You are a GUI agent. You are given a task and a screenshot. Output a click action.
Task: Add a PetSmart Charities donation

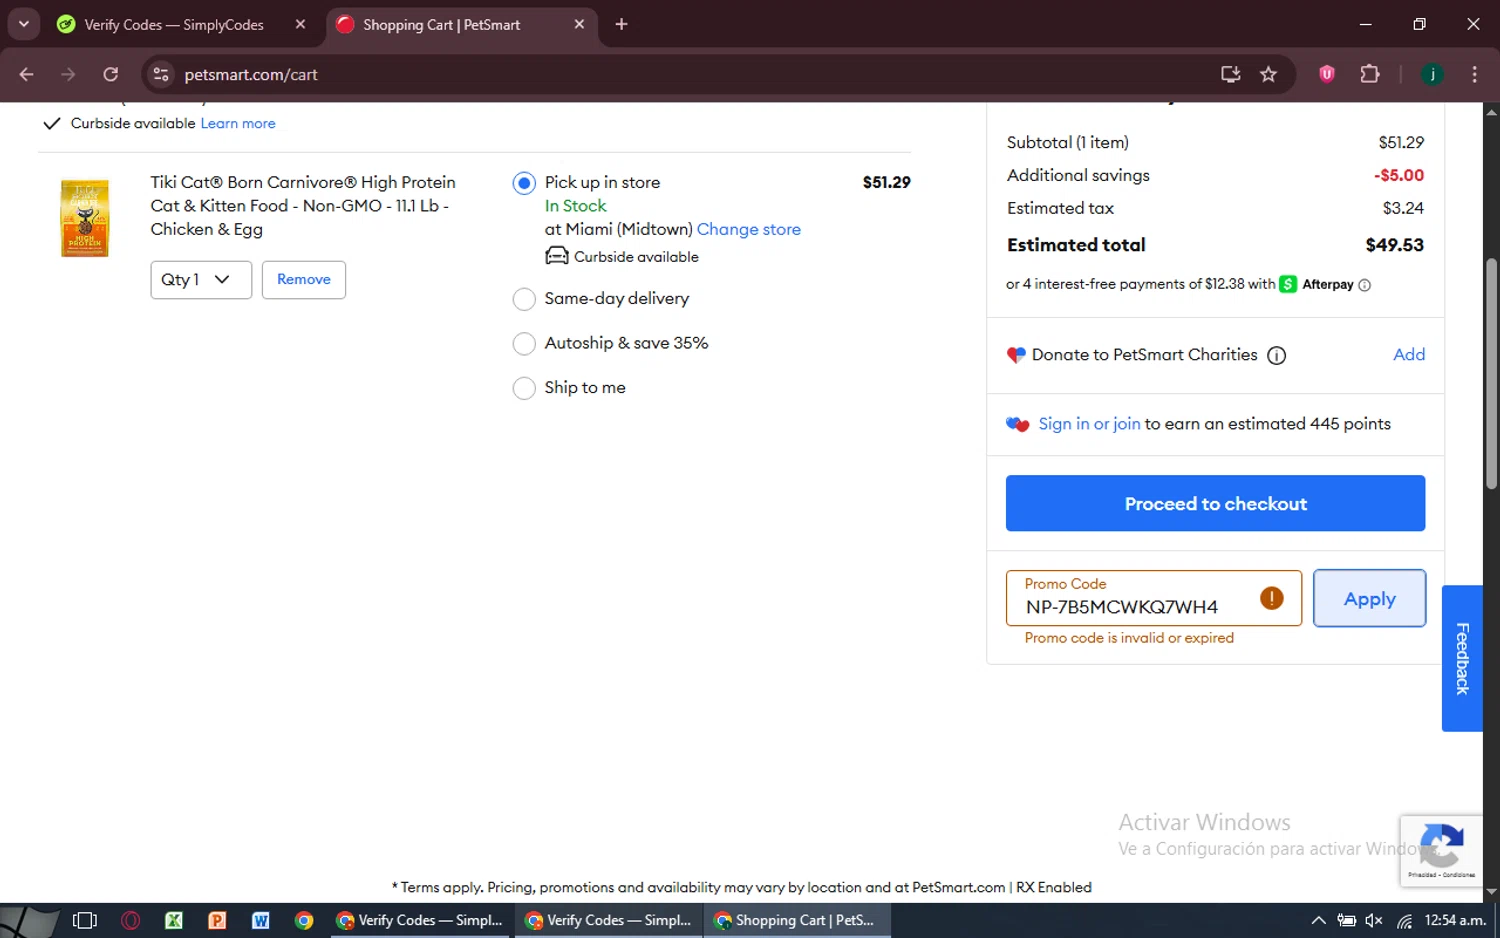[1409, 354]
